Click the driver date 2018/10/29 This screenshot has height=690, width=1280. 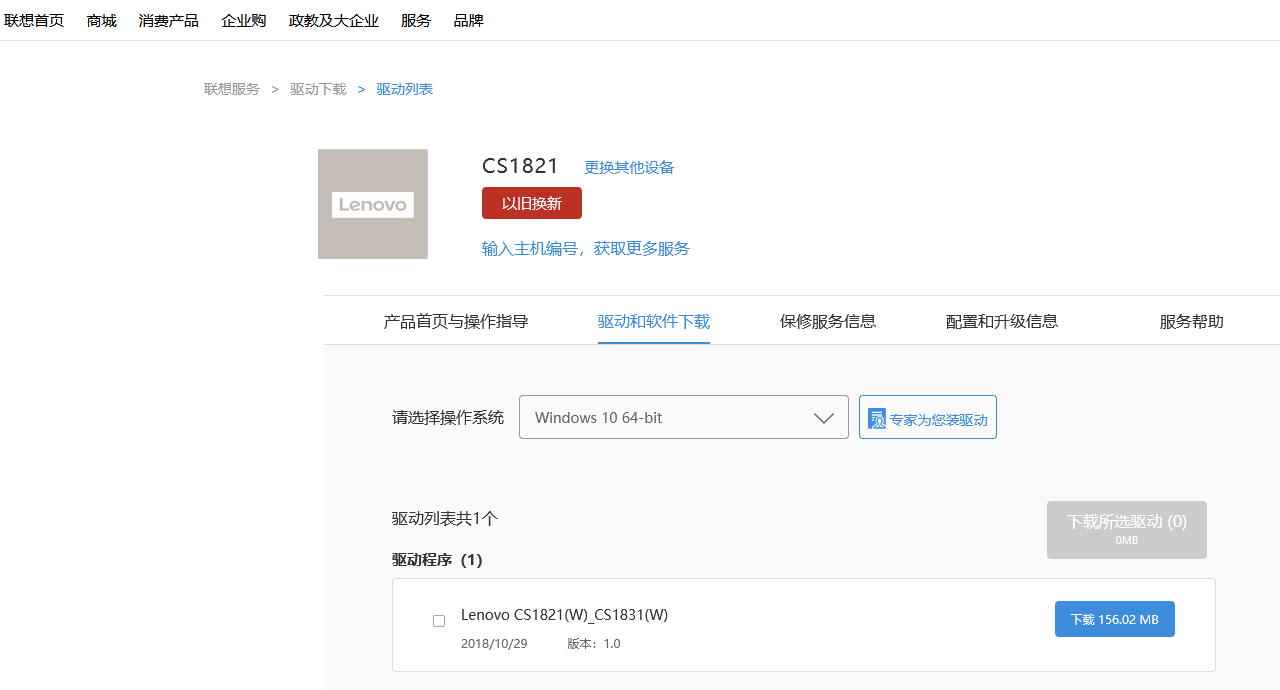[494, 643]
